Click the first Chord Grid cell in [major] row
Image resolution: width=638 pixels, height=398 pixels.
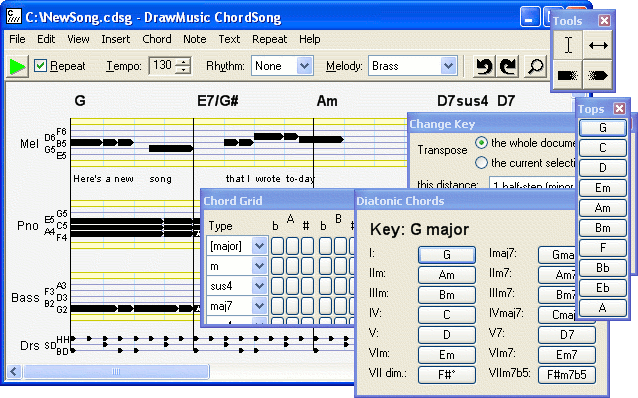point(277,246)
